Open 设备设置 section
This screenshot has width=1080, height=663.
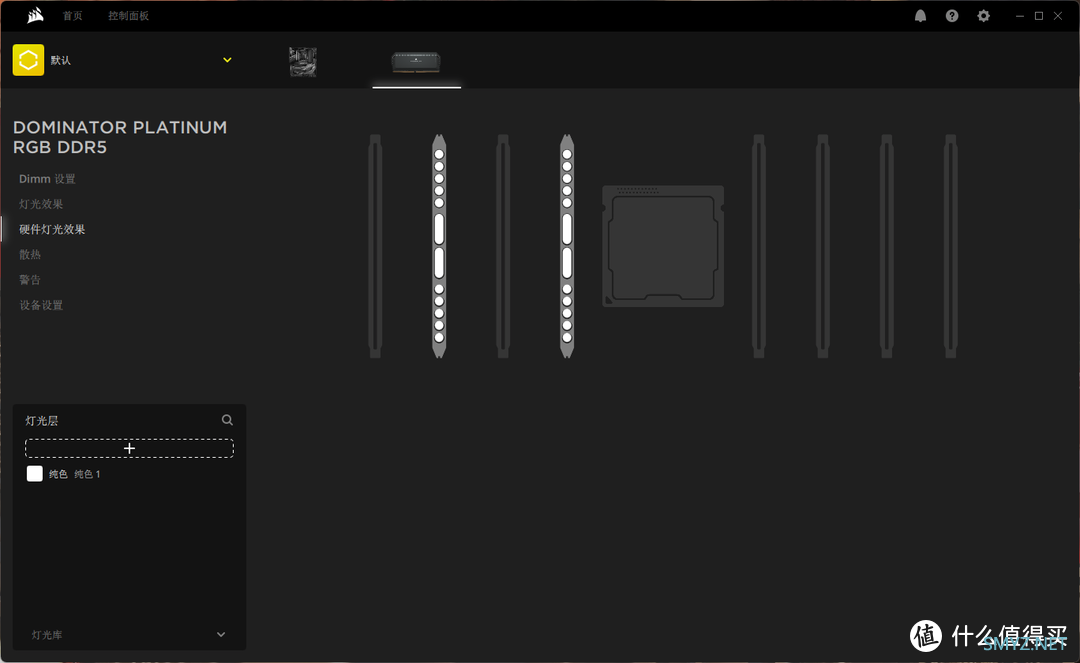41,305
